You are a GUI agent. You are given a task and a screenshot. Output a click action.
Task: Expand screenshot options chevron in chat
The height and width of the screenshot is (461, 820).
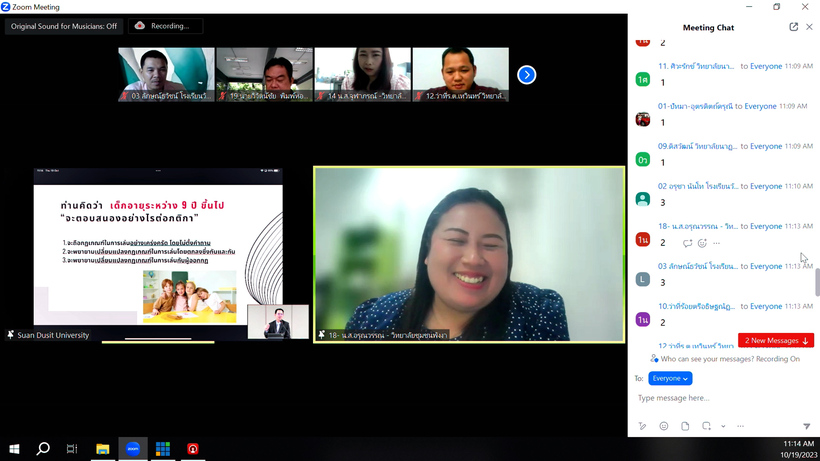pyautogui.click(x=723, y=426)
